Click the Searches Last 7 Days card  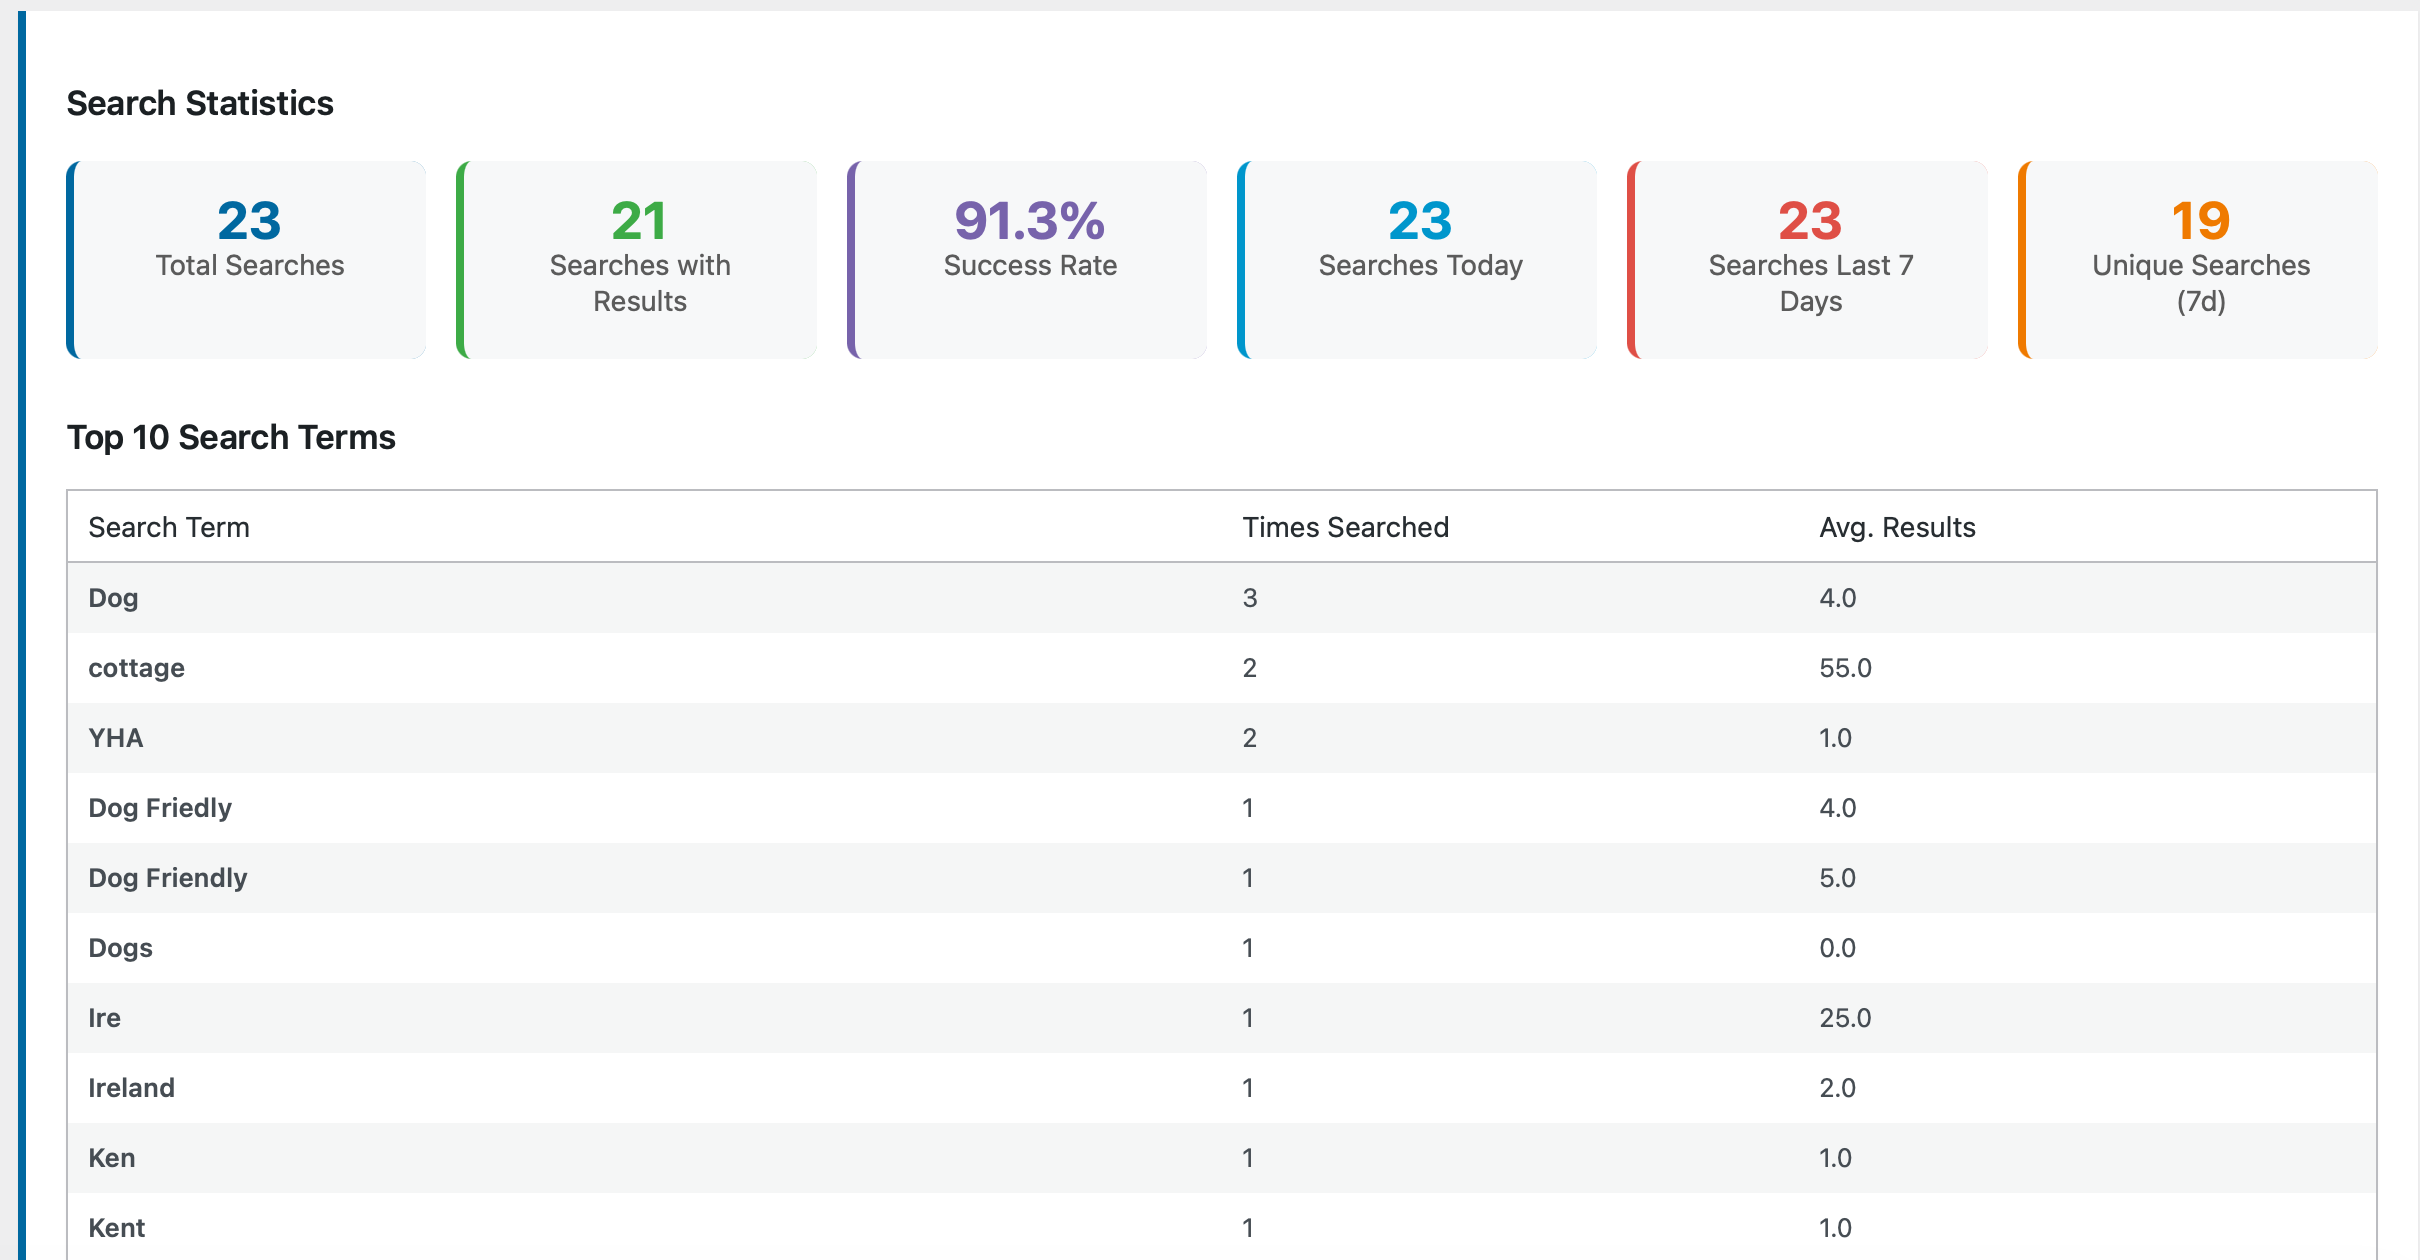[1807, 259]
